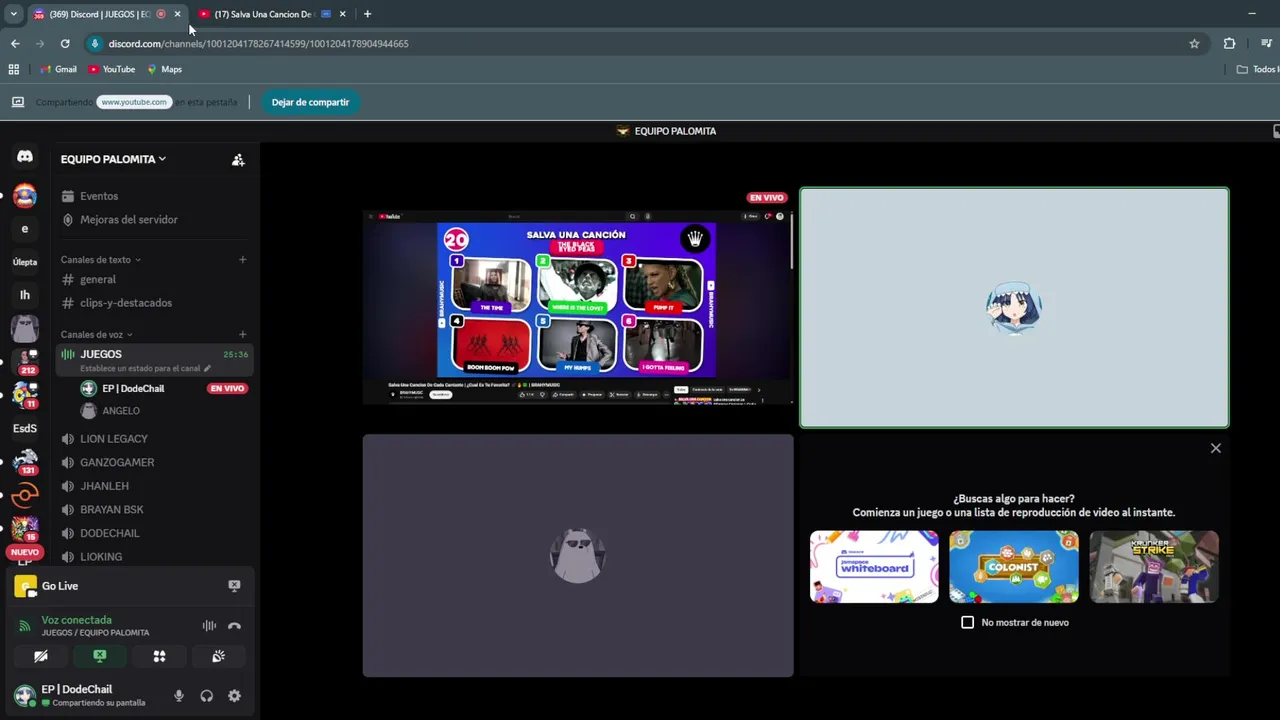The width and height of the screenshot is (1280, 720).
Task: Open a new browser tab
Action: [367, 14]
